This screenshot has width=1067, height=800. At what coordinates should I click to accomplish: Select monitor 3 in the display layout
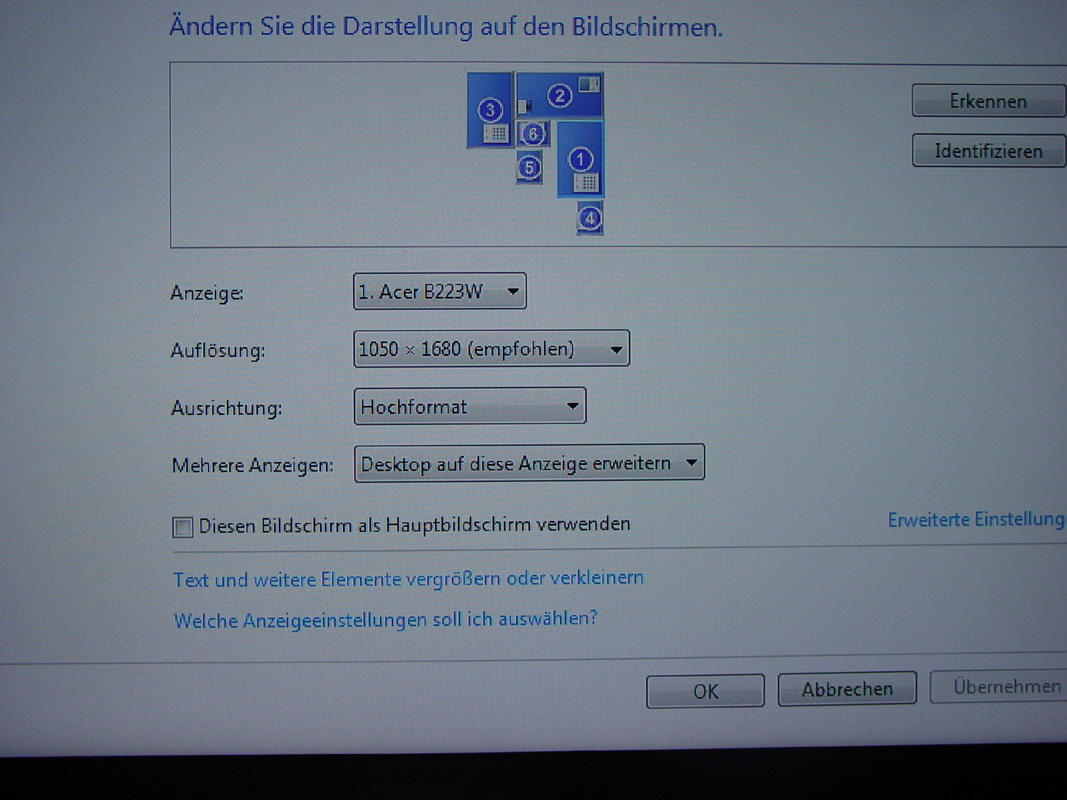490,109
